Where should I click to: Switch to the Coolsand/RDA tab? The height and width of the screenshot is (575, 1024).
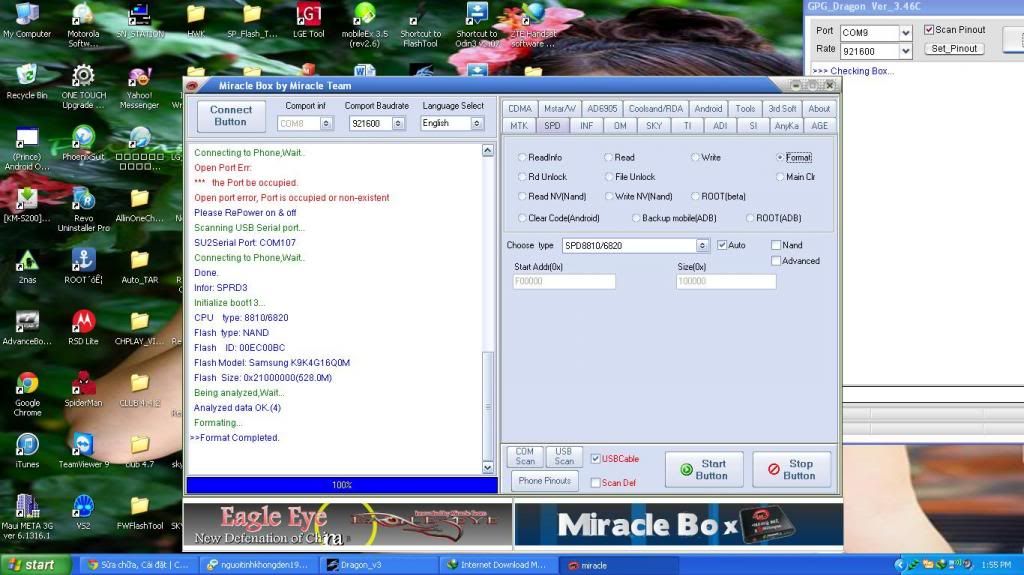656,108
